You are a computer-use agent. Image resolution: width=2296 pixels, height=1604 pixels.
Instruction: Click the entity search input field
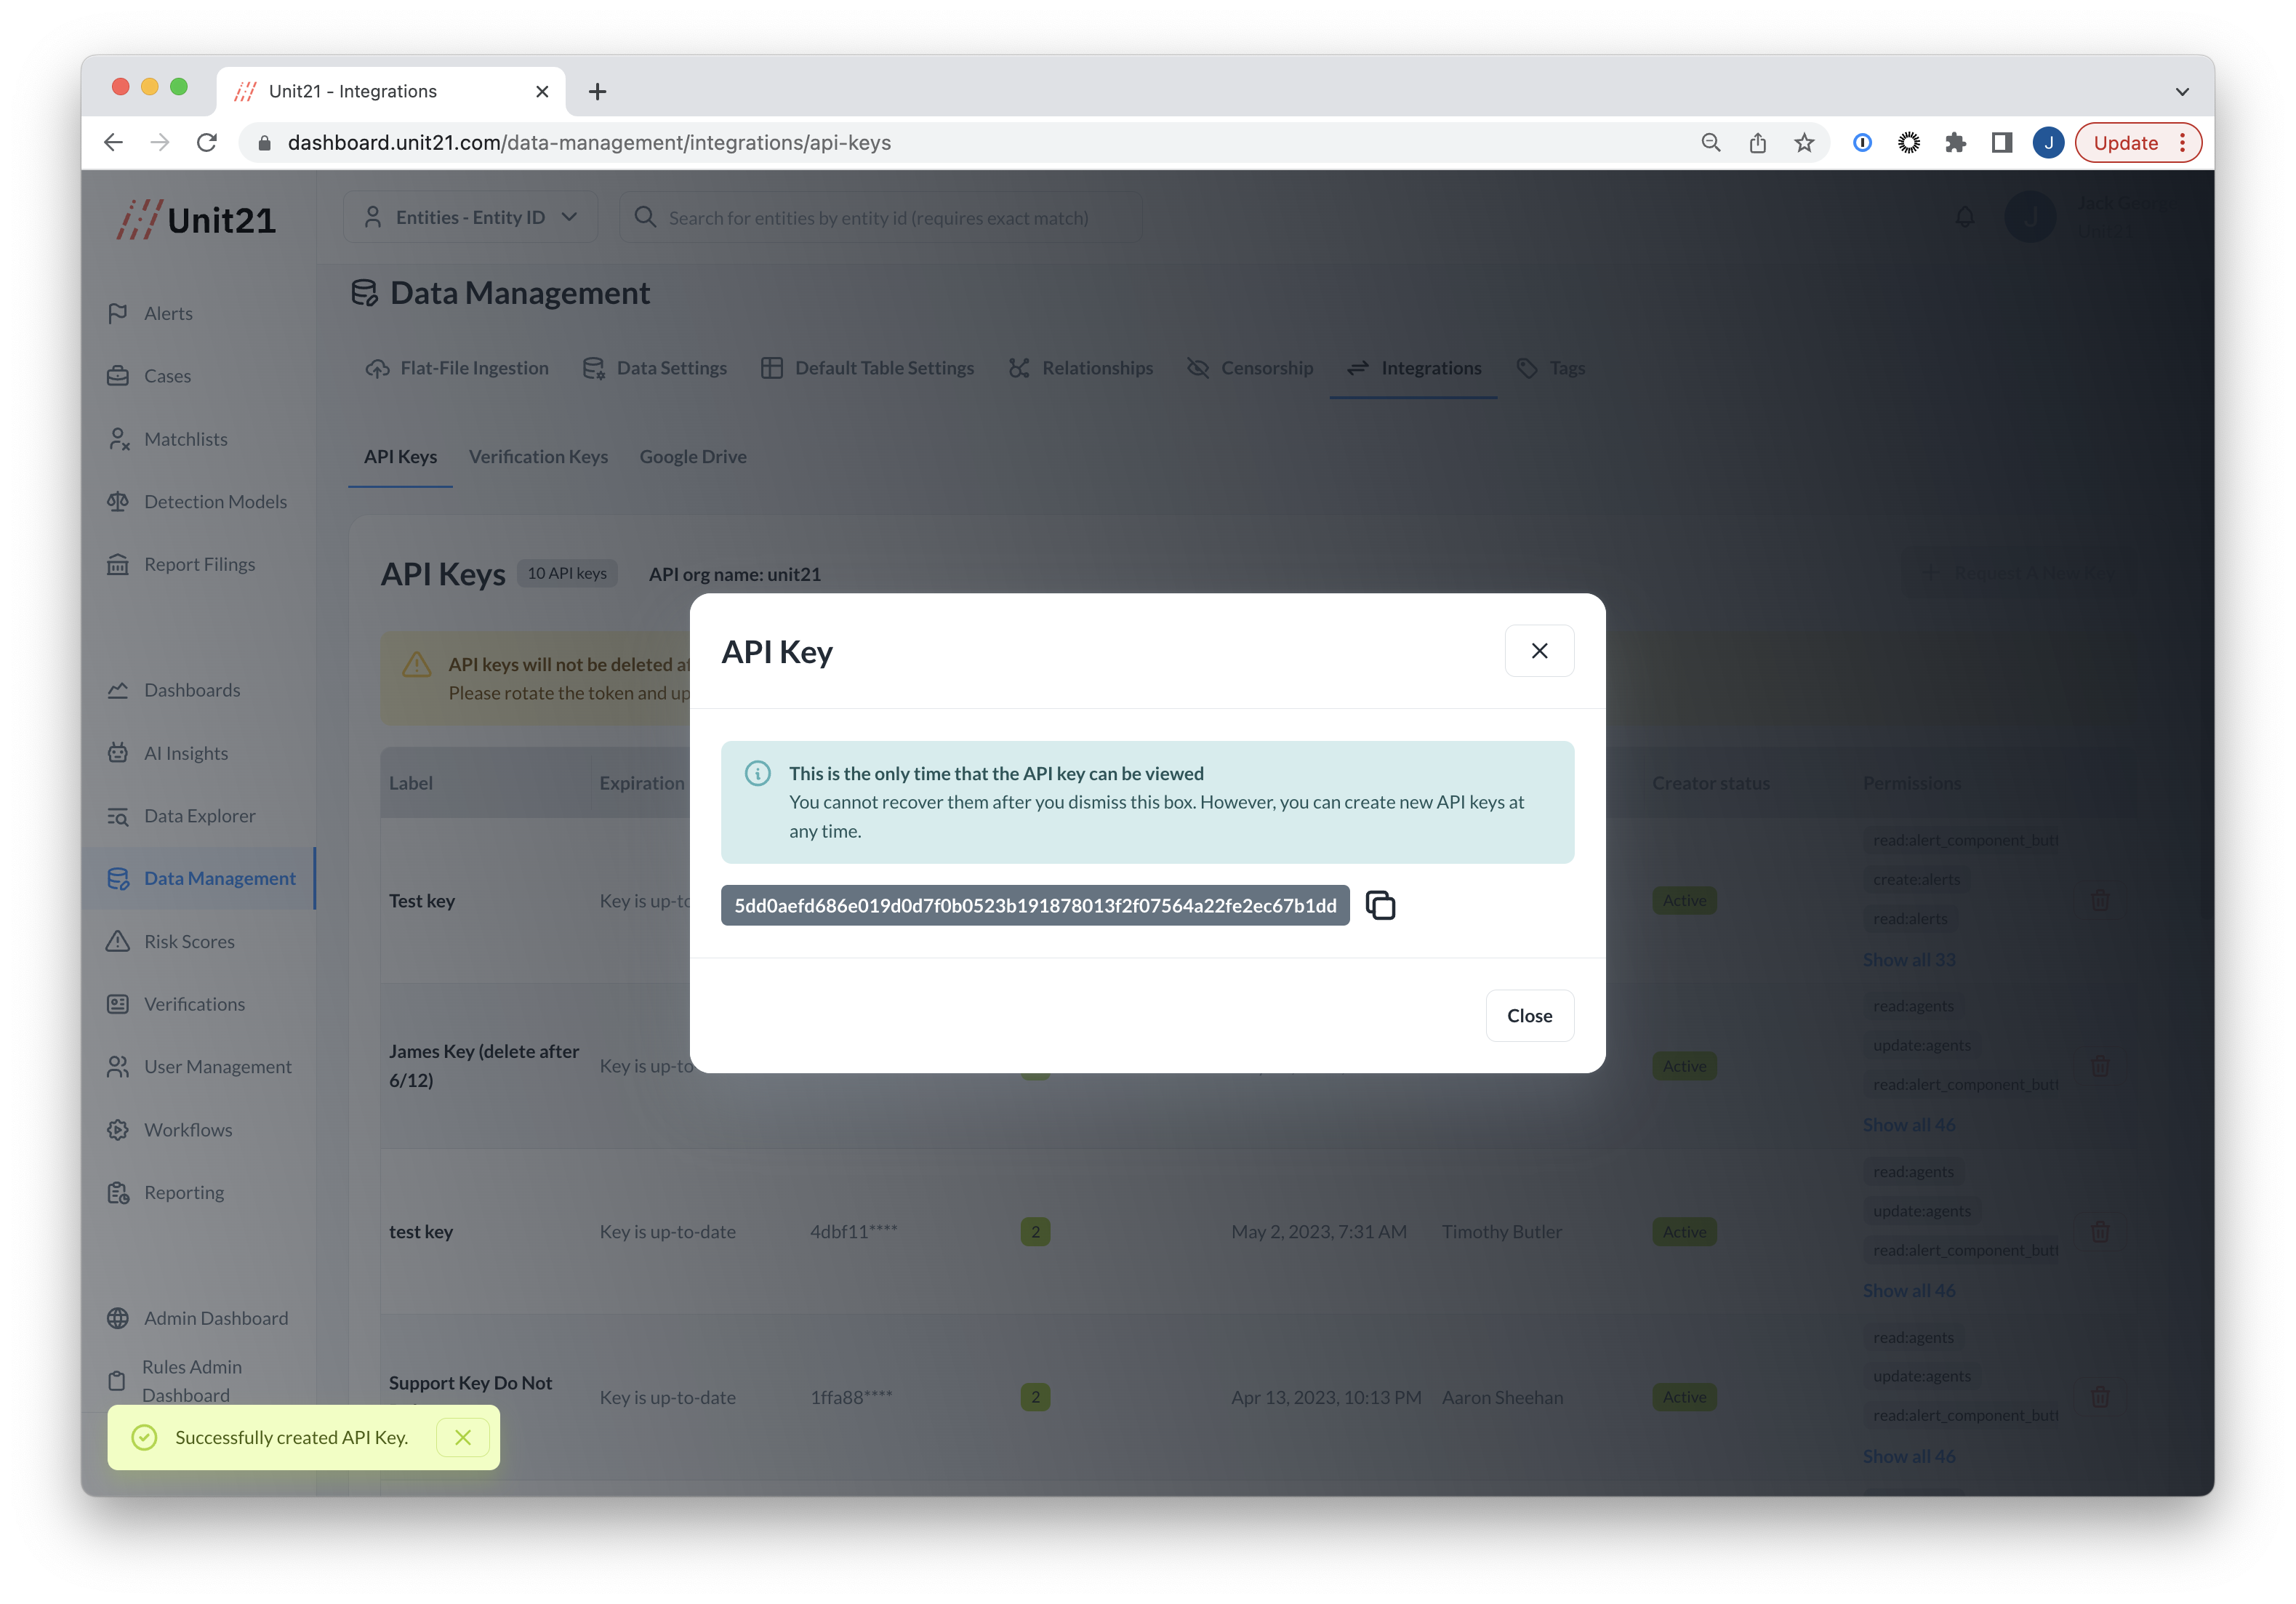(x=878, y=218)
